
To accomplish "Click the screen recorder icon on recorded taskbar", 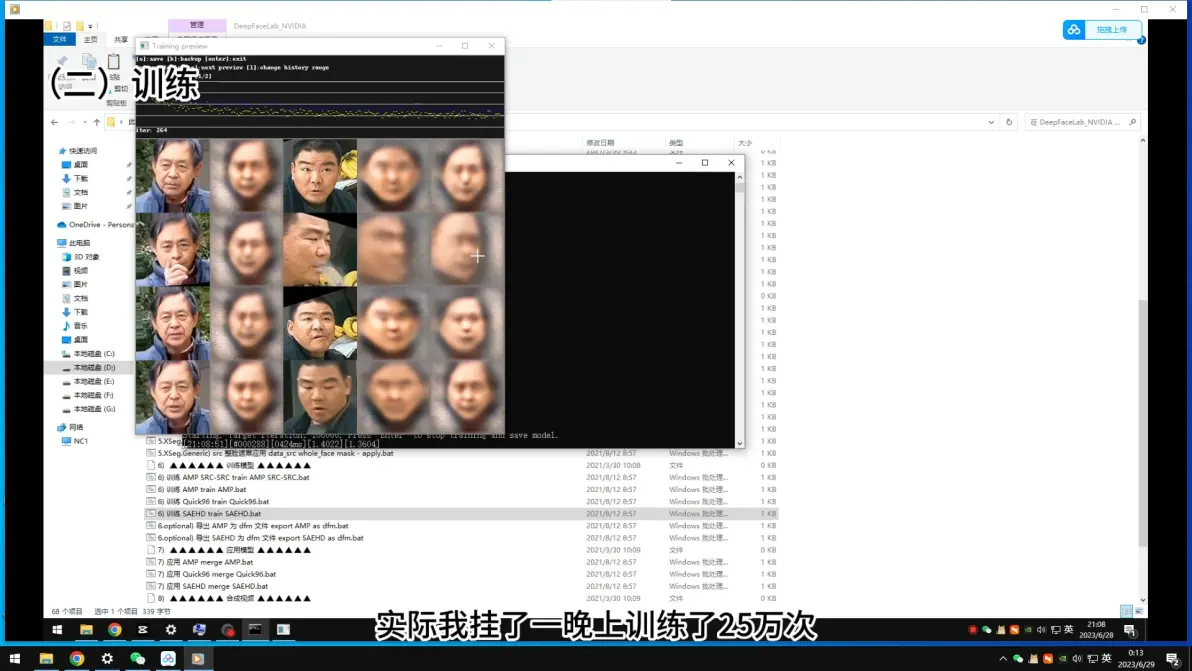I will point(227,630).
